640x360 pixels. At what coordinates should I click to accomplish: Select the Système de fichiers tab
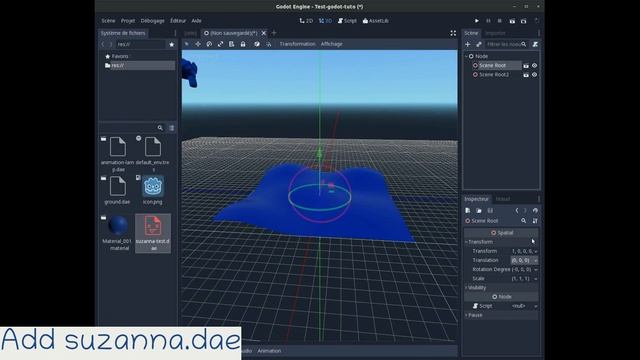pyautogui.click(x=123, y=33)
